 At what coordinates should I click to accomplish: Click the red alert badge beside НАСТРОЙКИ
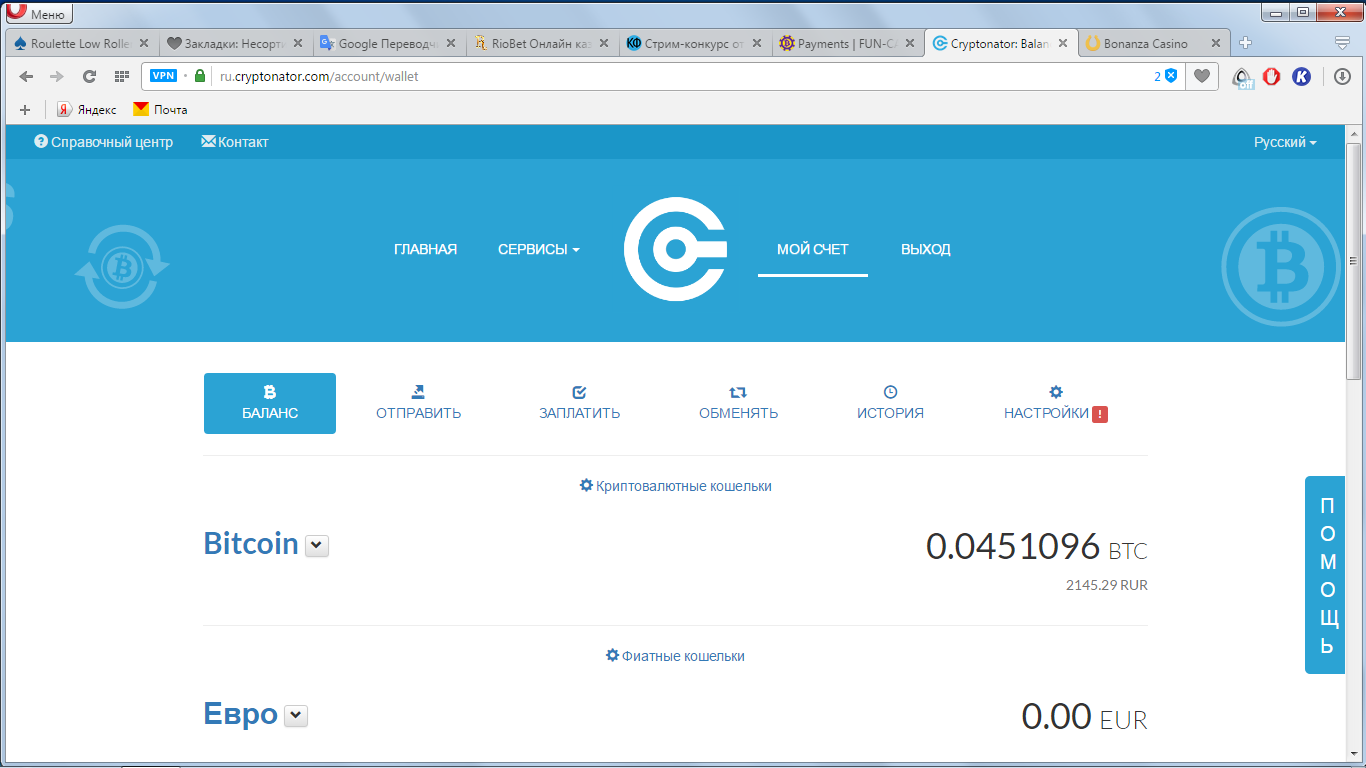coord(1100,414)
